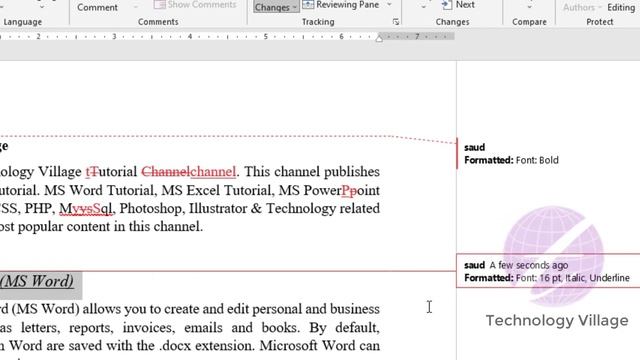Click the right indent marker on ruler
Viewport: 640px width, 360px height.
coord(379,38)
